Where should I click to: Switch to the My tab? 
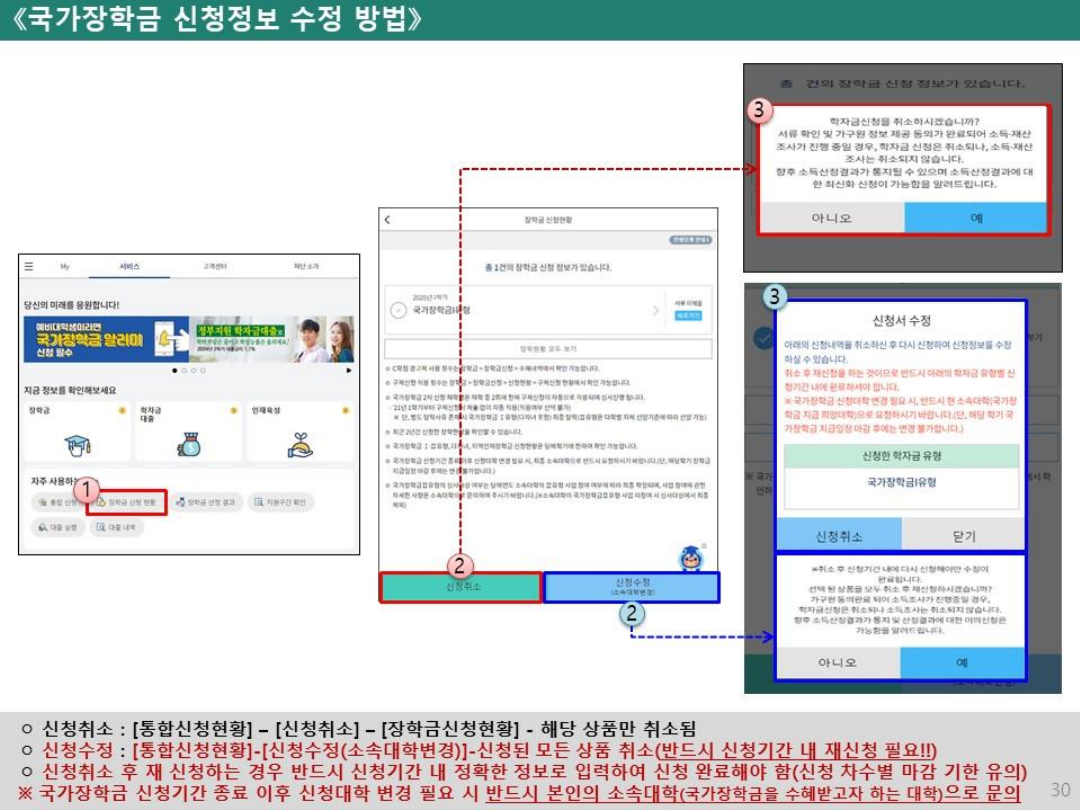click(x=65, y=266)
